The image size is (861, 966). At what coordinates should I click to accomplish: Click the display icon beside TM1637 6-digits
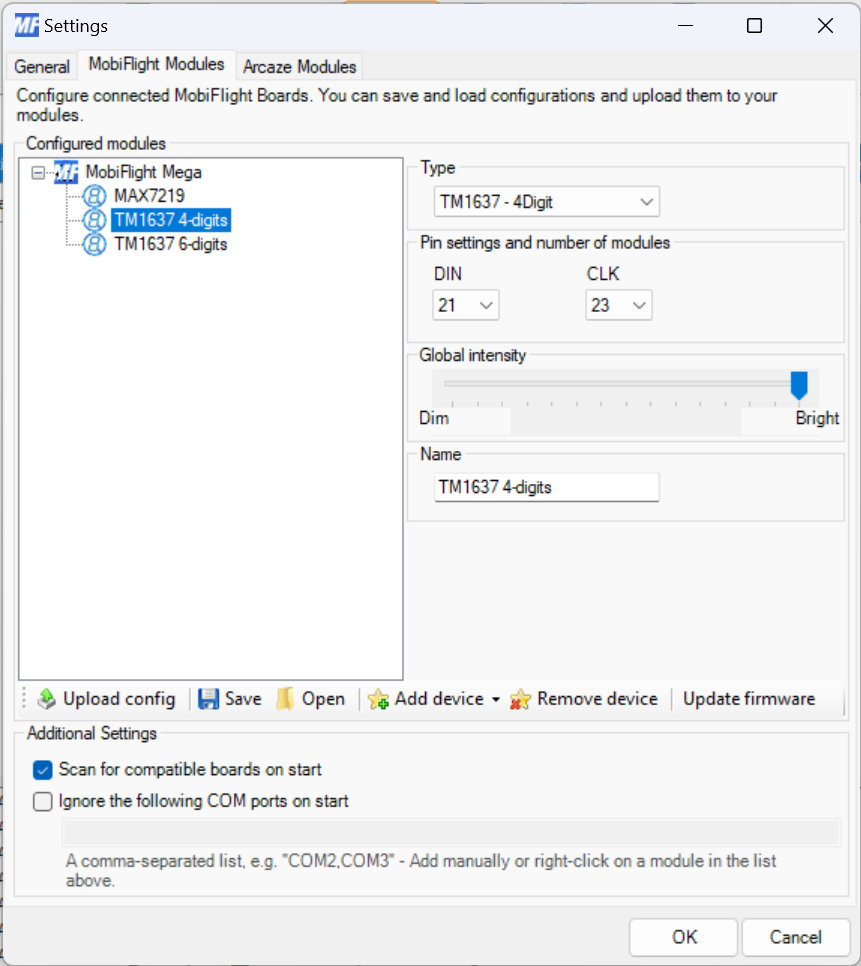click(x=94, y=244)
